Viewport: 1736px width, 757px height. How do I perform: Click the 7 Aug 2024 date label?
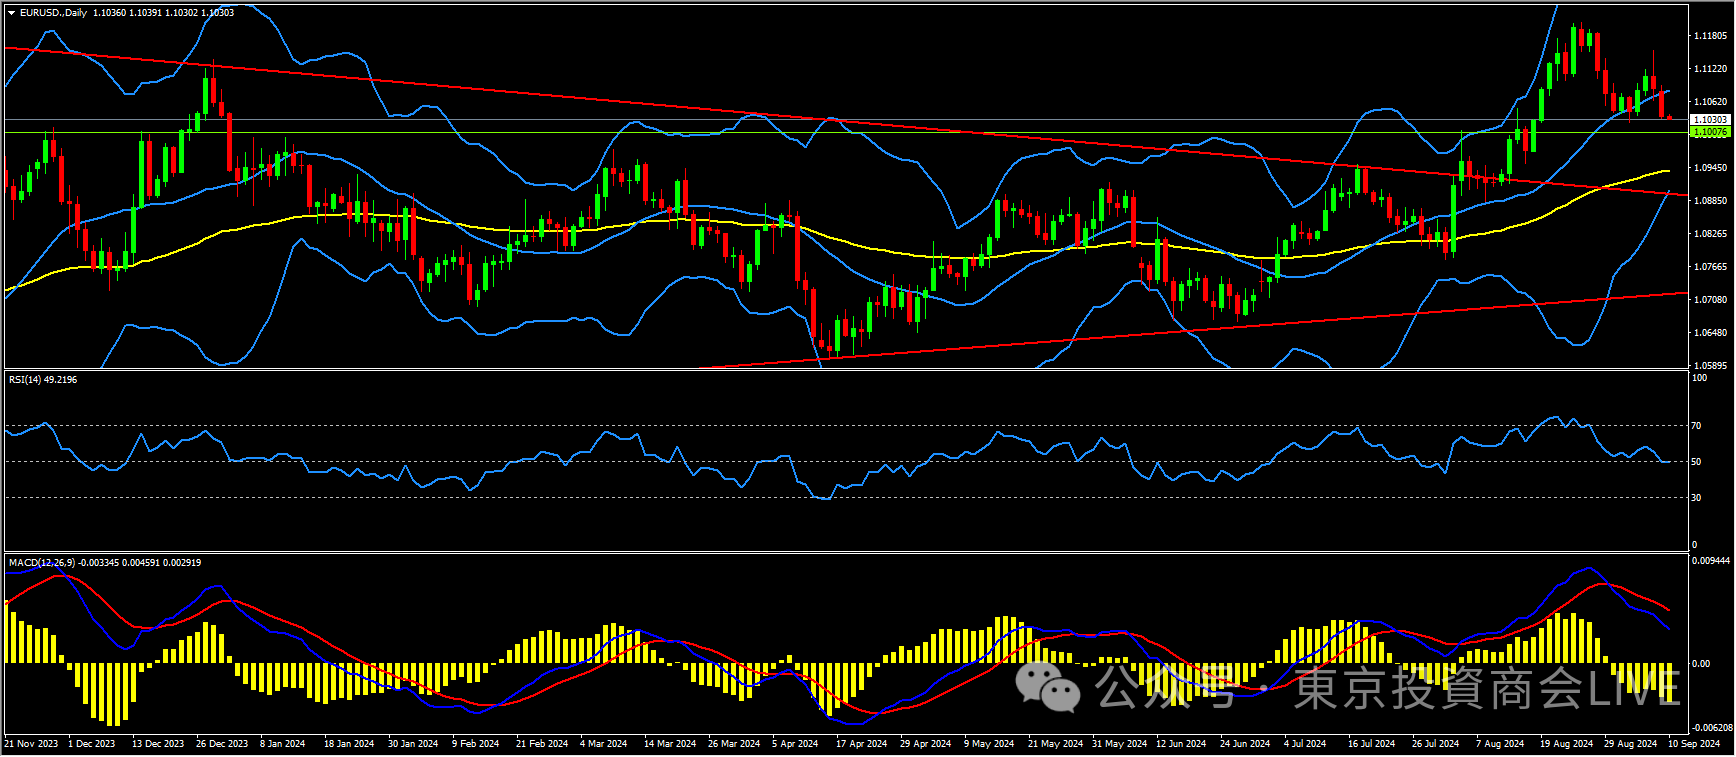pos(1500,744)
